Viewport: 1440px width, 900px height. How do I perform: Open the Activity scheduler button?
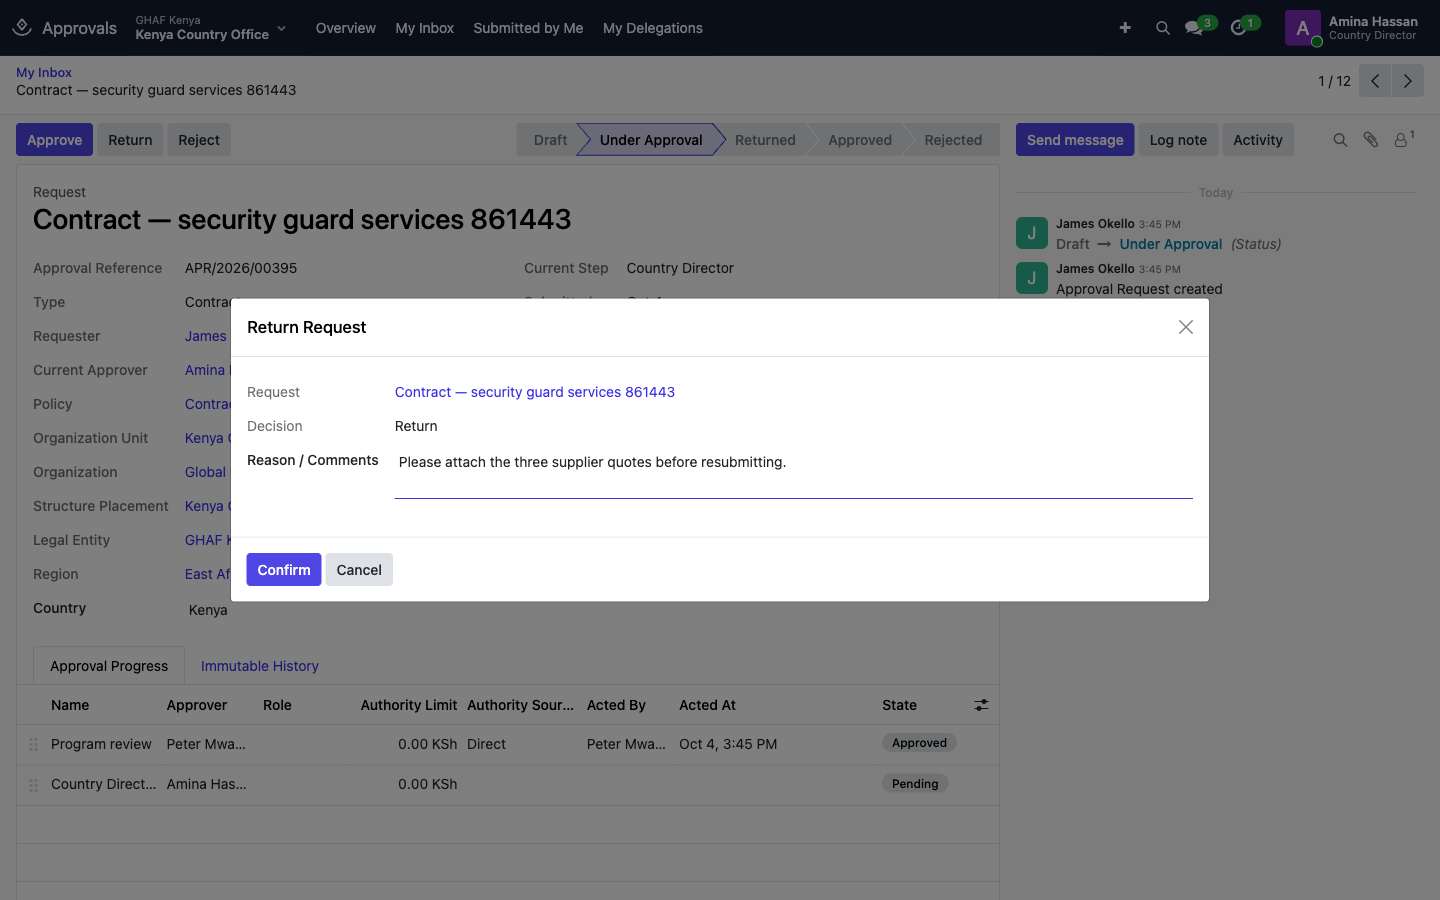(1258, 140)
